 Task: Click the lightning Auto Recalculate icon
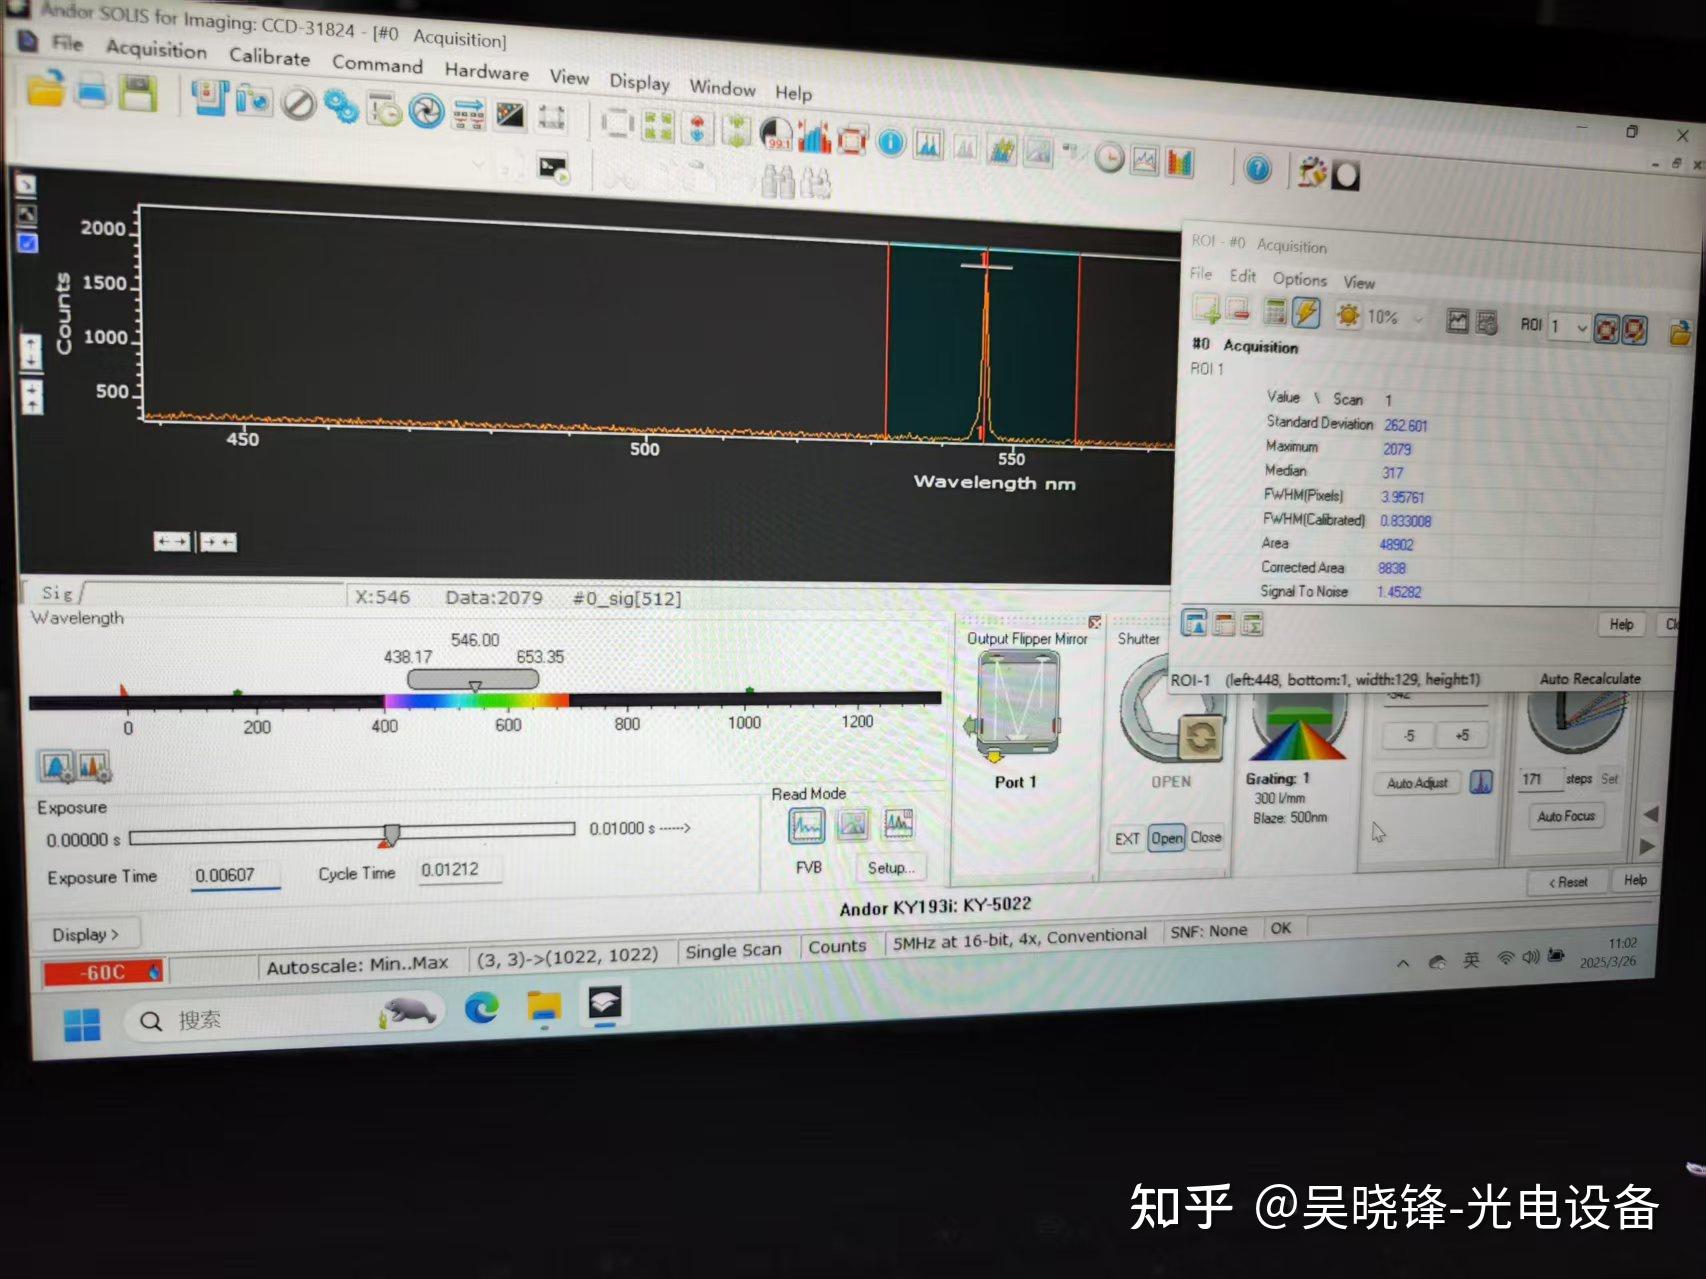coord(1306,314)
